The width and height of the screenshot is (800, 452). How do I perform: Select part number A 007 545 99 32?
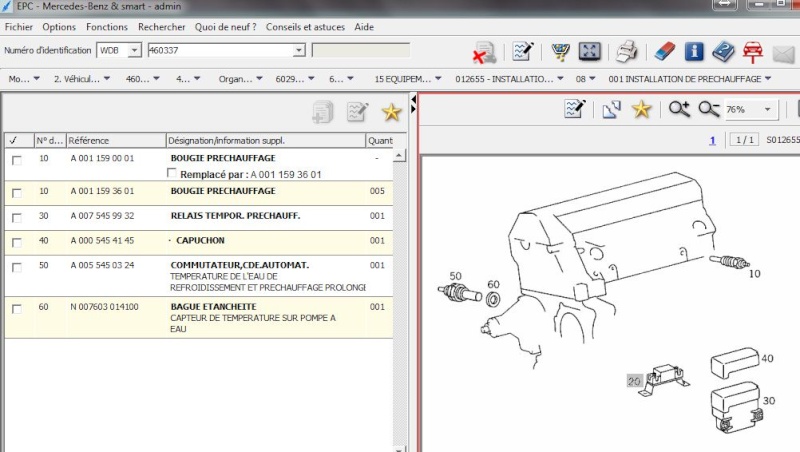102,216
